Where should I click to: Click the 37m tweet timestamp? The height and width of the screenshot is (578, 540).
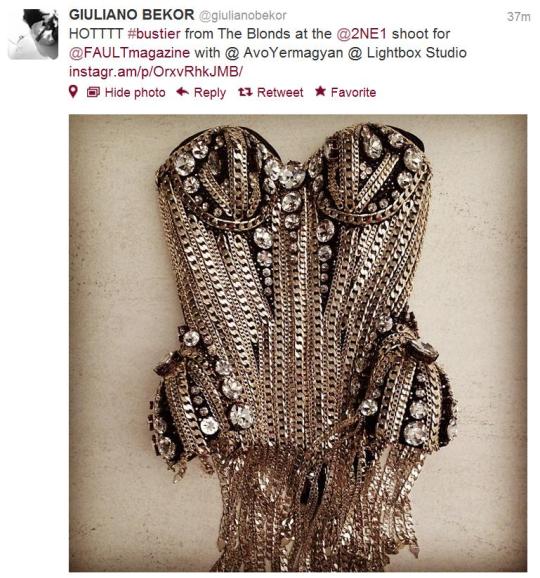pos(519,17)
